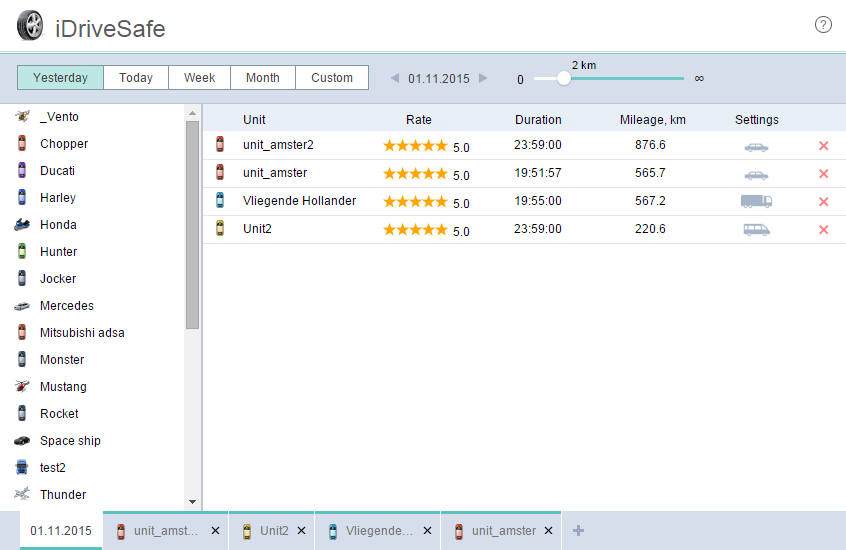Select the Yesterday period toggle
This screenshot has width=846, height=550.
pyautogui.click(x=60, y=78)
